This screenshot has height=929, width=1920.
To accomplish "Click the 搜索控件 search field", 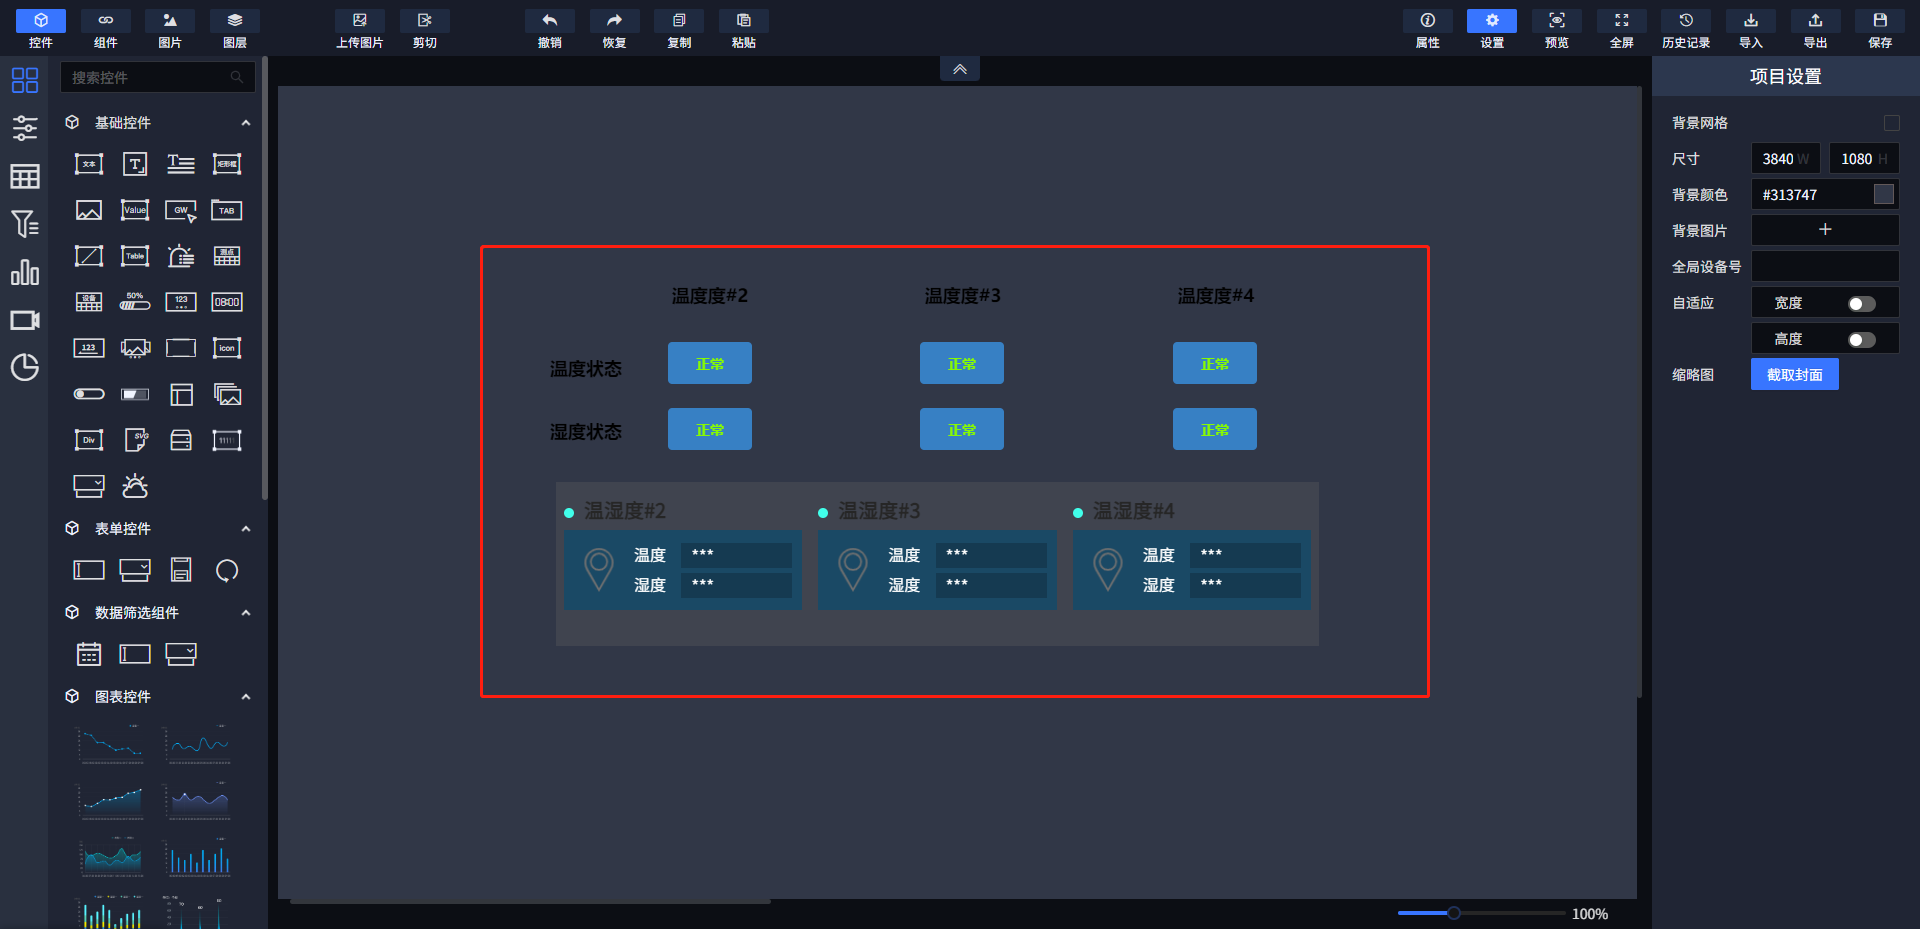I will (x=150, y=77).
